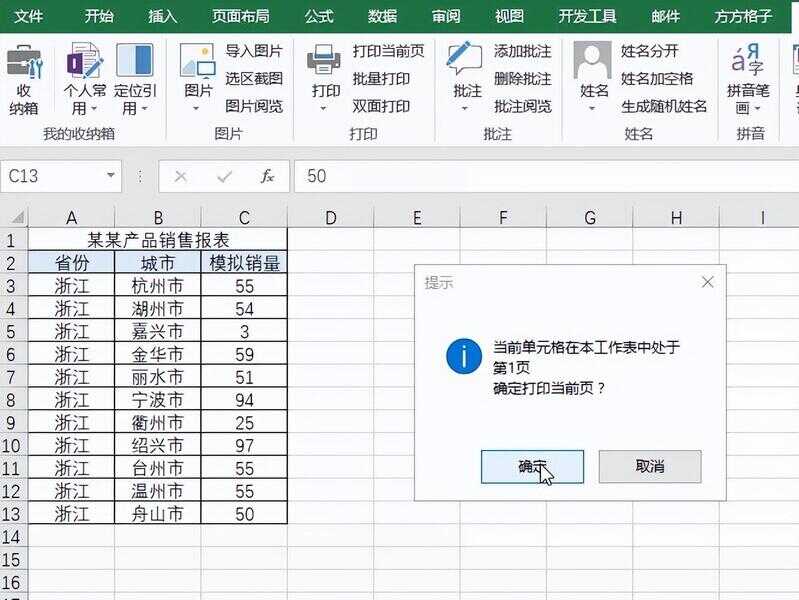Image resolution: width=799 pixels, height=600 pixels.
Task: Click 批注阅览 in the ribbon
Action: coord(522,106)
